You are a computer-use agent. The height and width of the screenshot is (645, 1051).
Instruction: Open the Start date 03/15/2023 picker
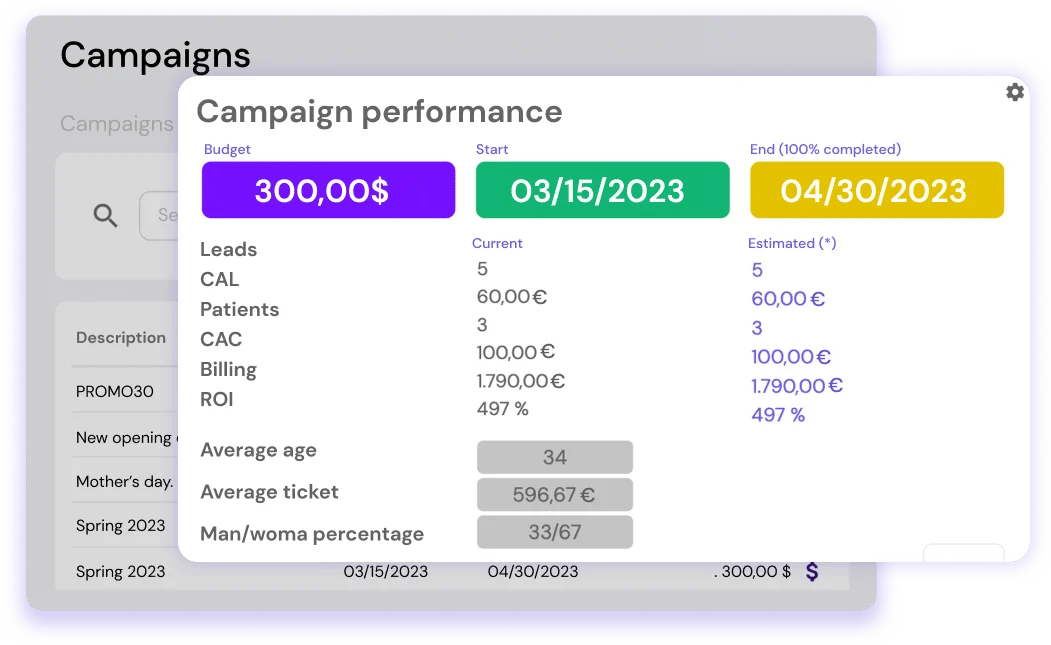point(602,189)
